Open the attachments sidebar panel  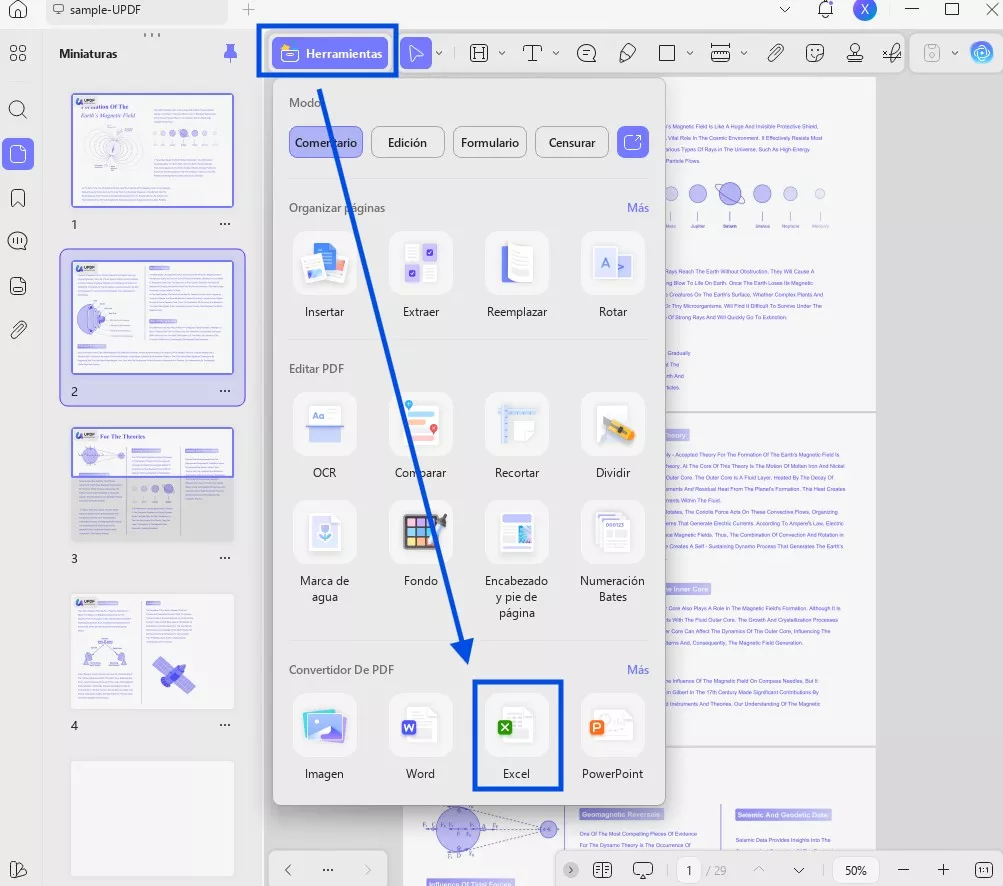click(18, 330)
